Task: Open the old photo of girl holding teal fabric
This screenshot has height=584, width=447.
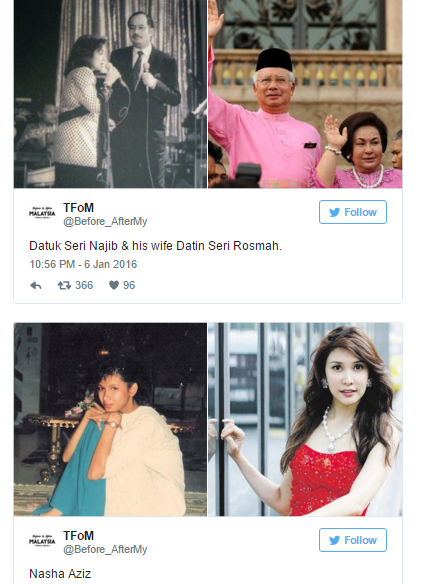Action: [x=110, y=419]
